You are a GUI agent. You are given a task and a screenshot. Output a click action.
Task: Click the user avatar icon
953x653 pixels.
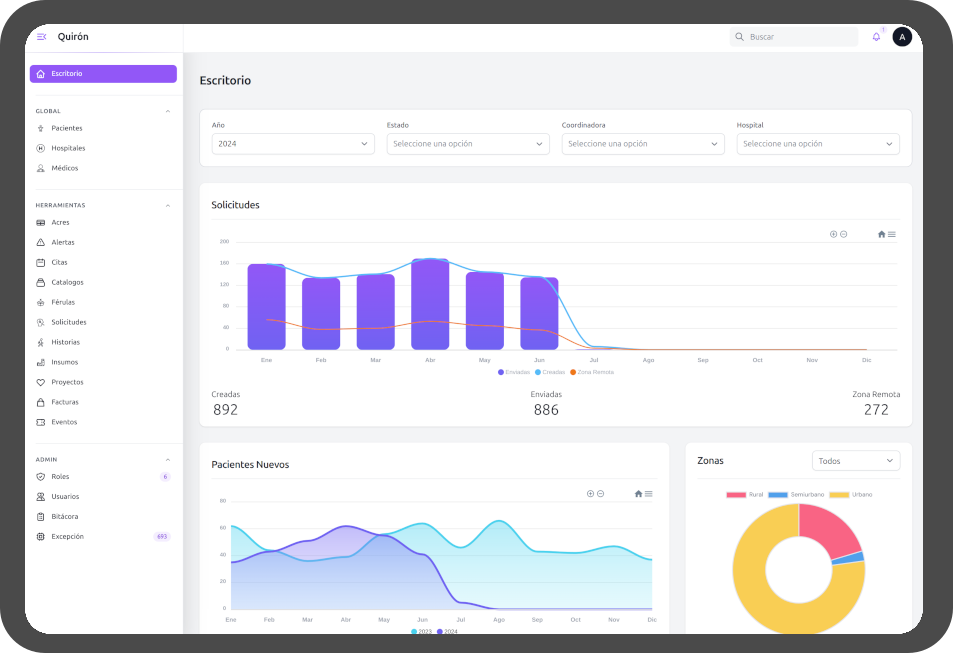(902, 37)
